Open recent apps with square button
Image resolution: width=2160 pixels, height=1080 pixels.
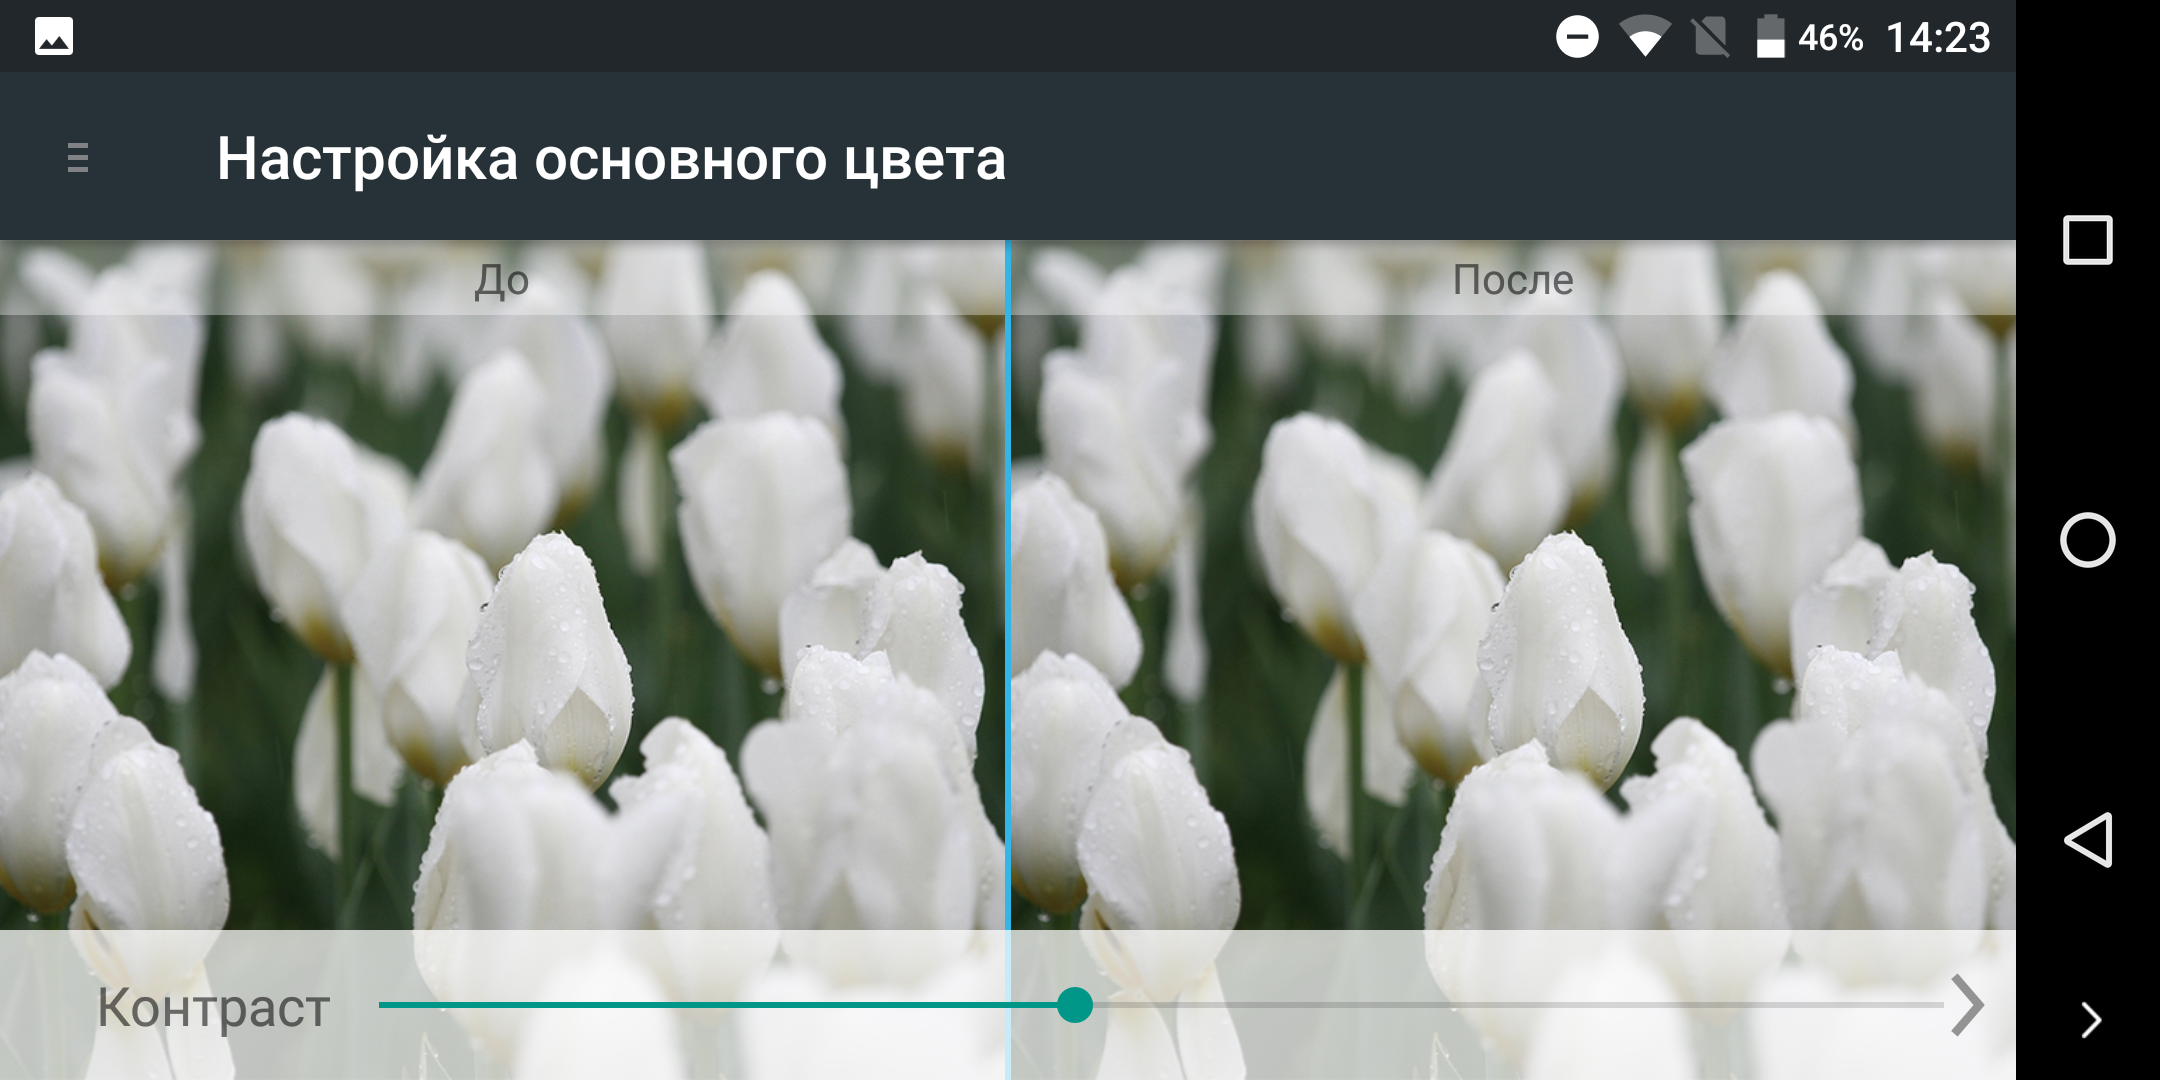pyautogui.click(x=2088, y=240)
